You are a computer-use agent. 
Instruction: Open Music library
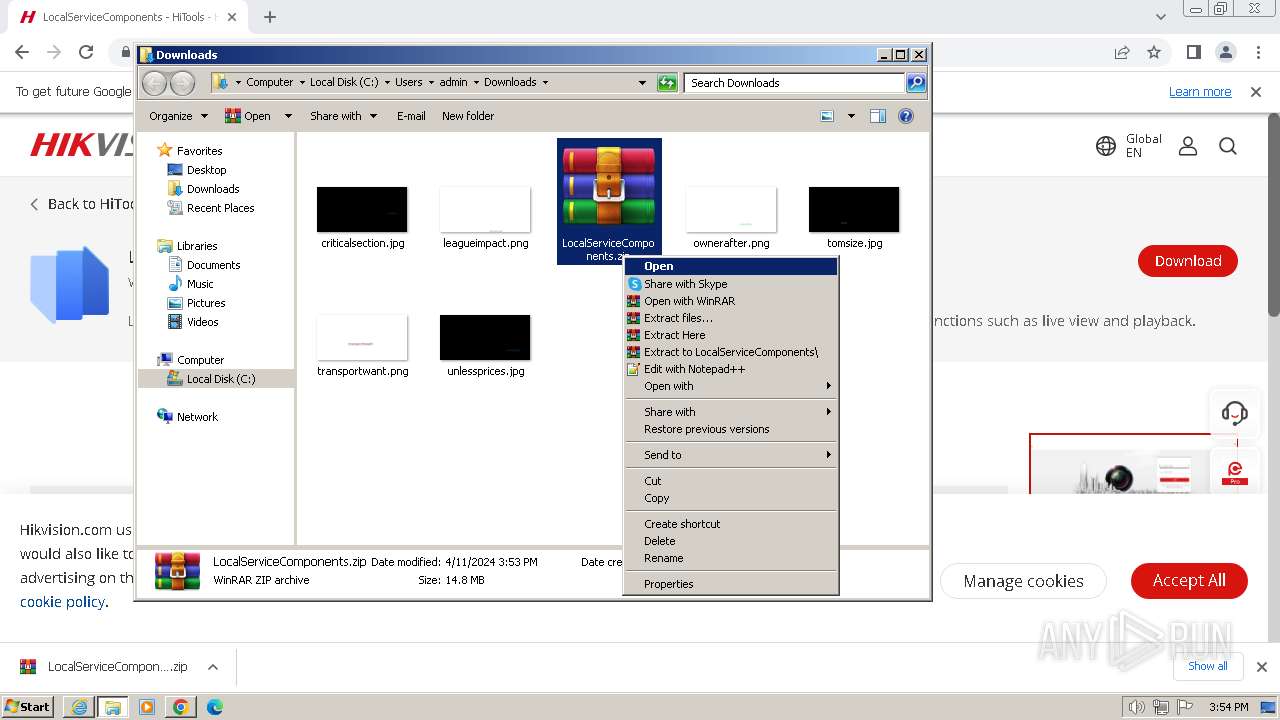200,284
